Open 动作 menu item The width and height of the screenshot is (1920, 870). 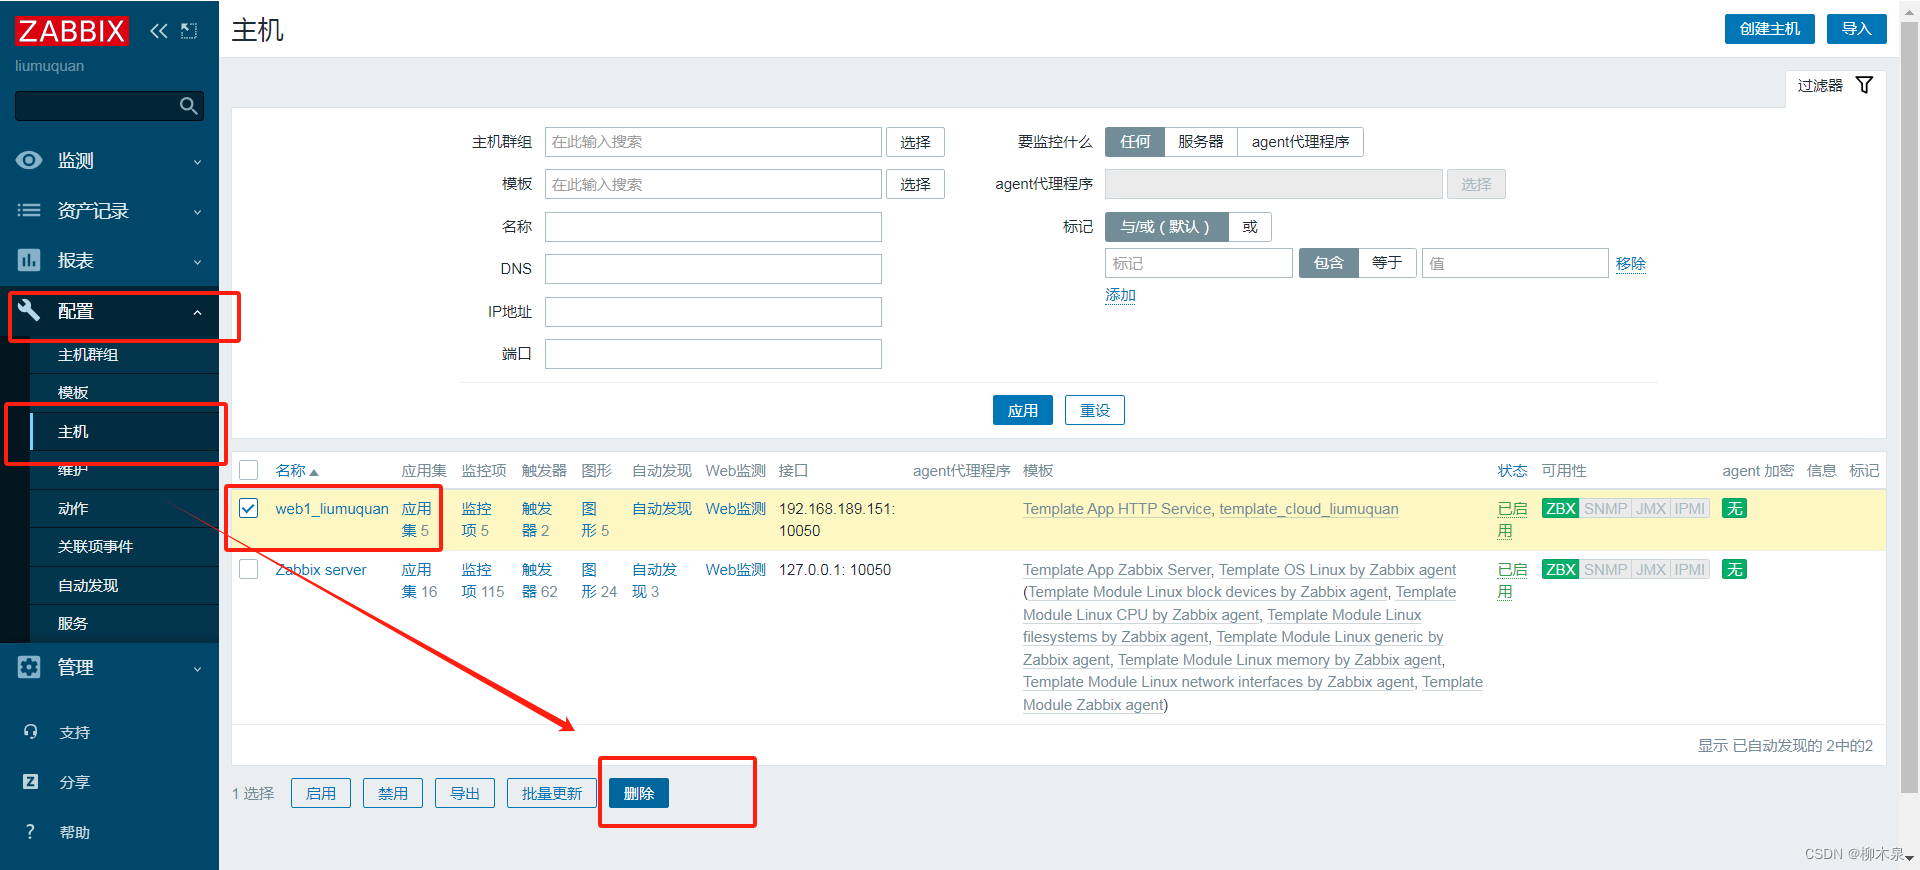pyautogui.click(x=124, y=509)
